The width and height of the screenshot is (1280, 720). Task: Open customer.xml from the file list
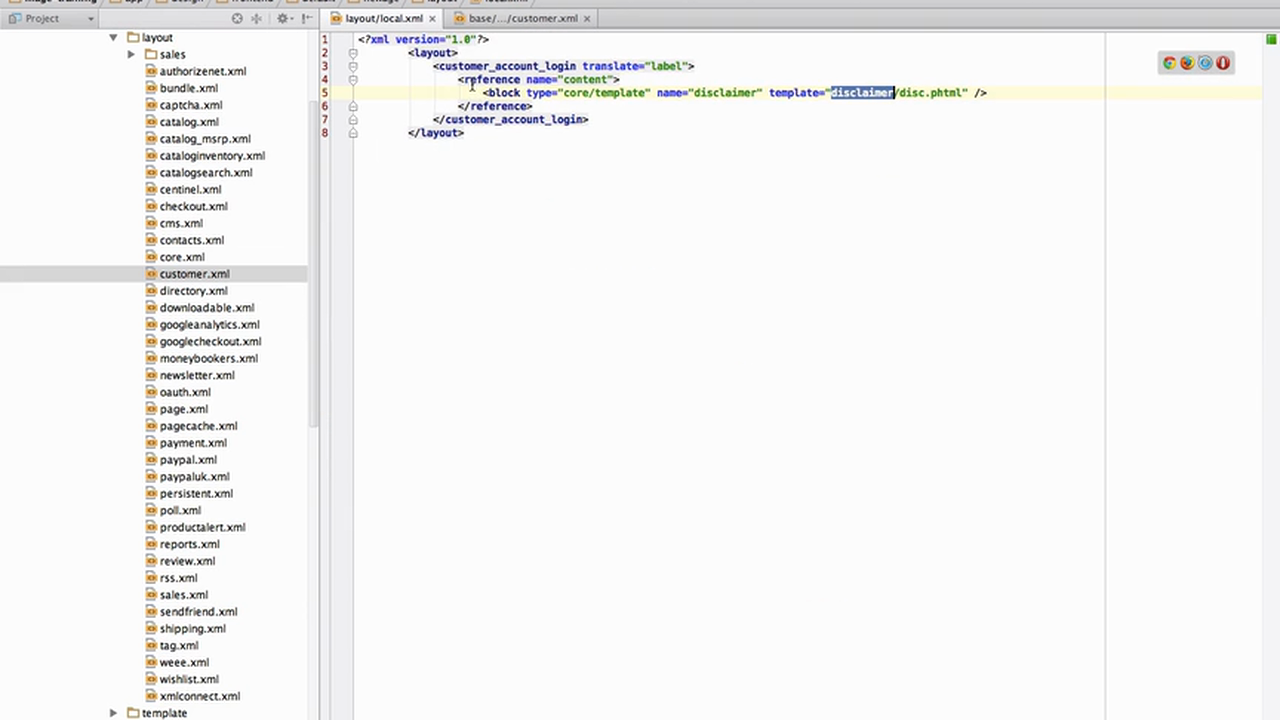click(194, 273)
